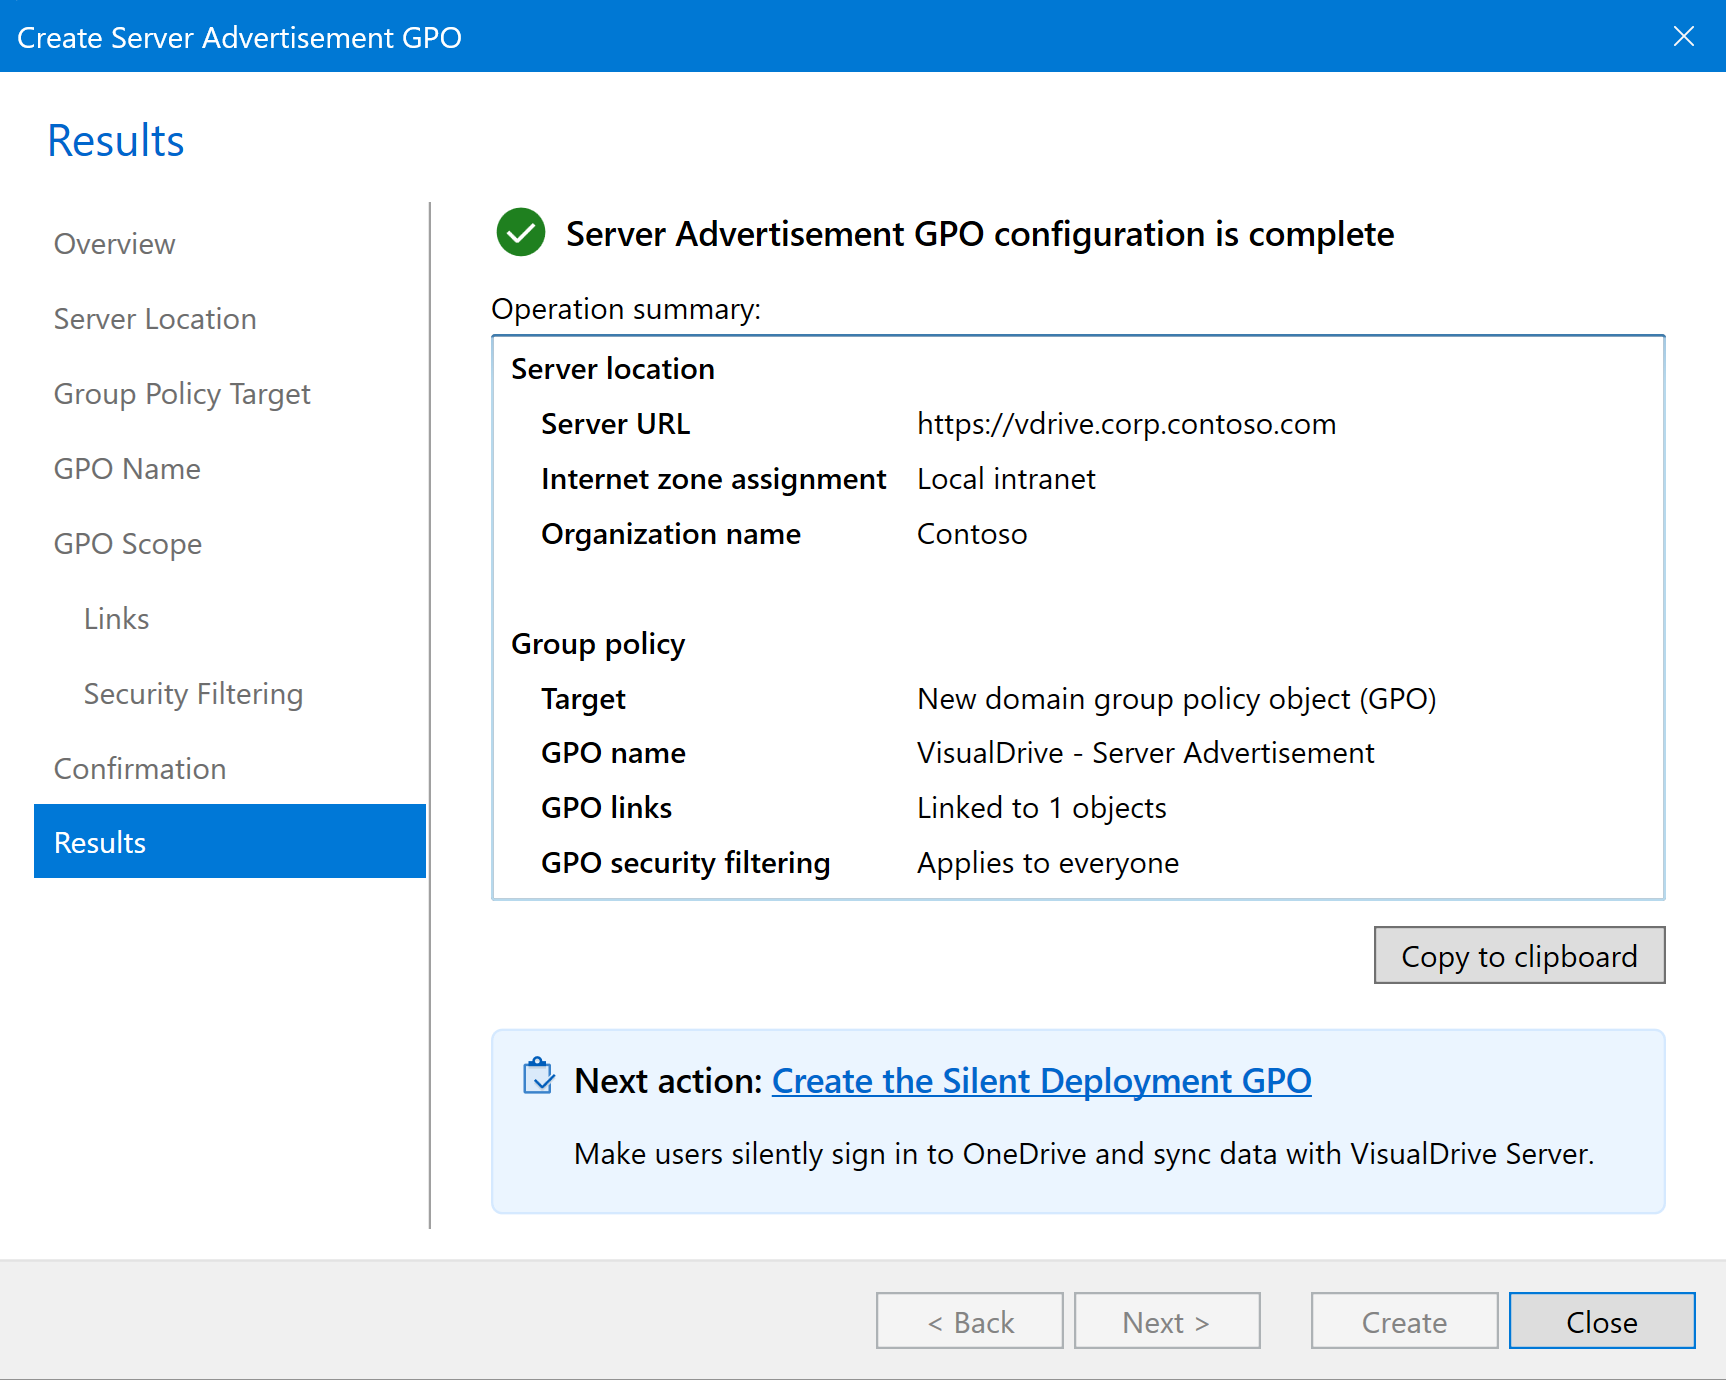The width and height of the screenshot is (1726, 1380).
Task: Click the clipboard next-action icon
Action: pyautogui.click(x=538, y=1077)
